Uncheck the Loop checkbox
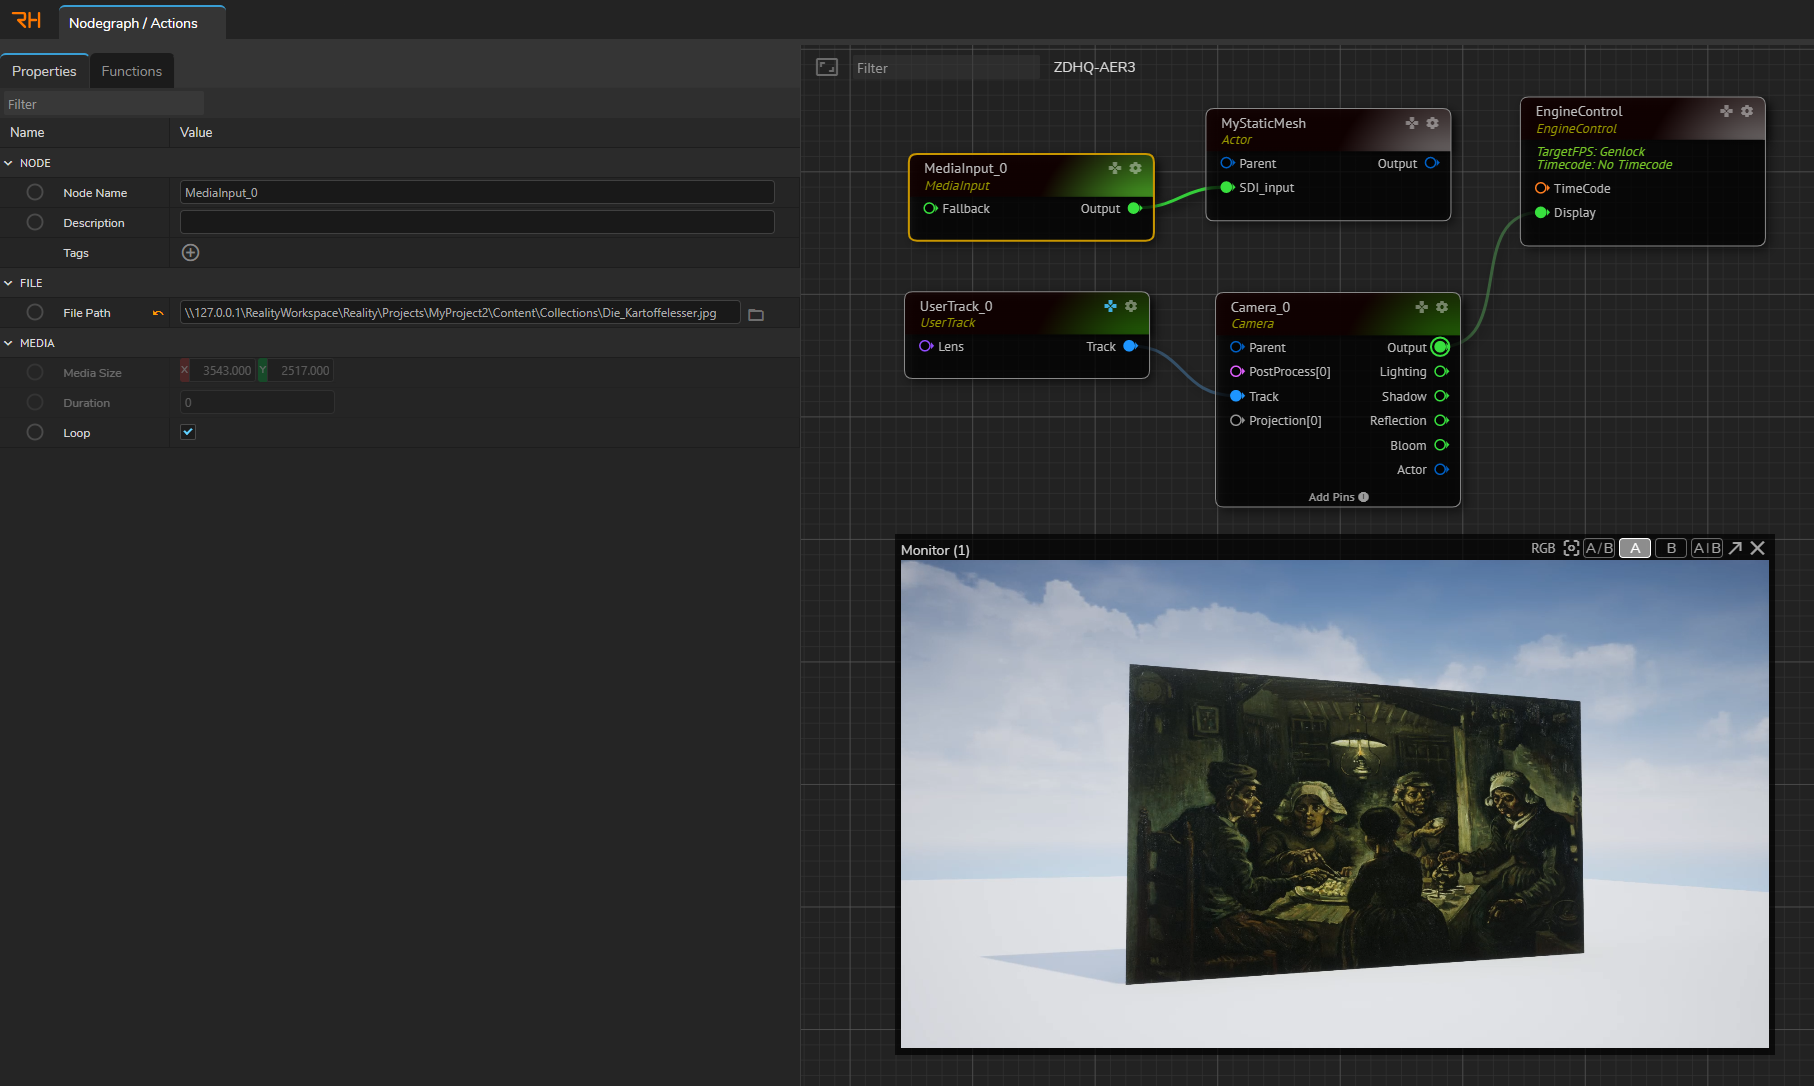Screen dimensions: 1814x1086 (x=188, y=432)
